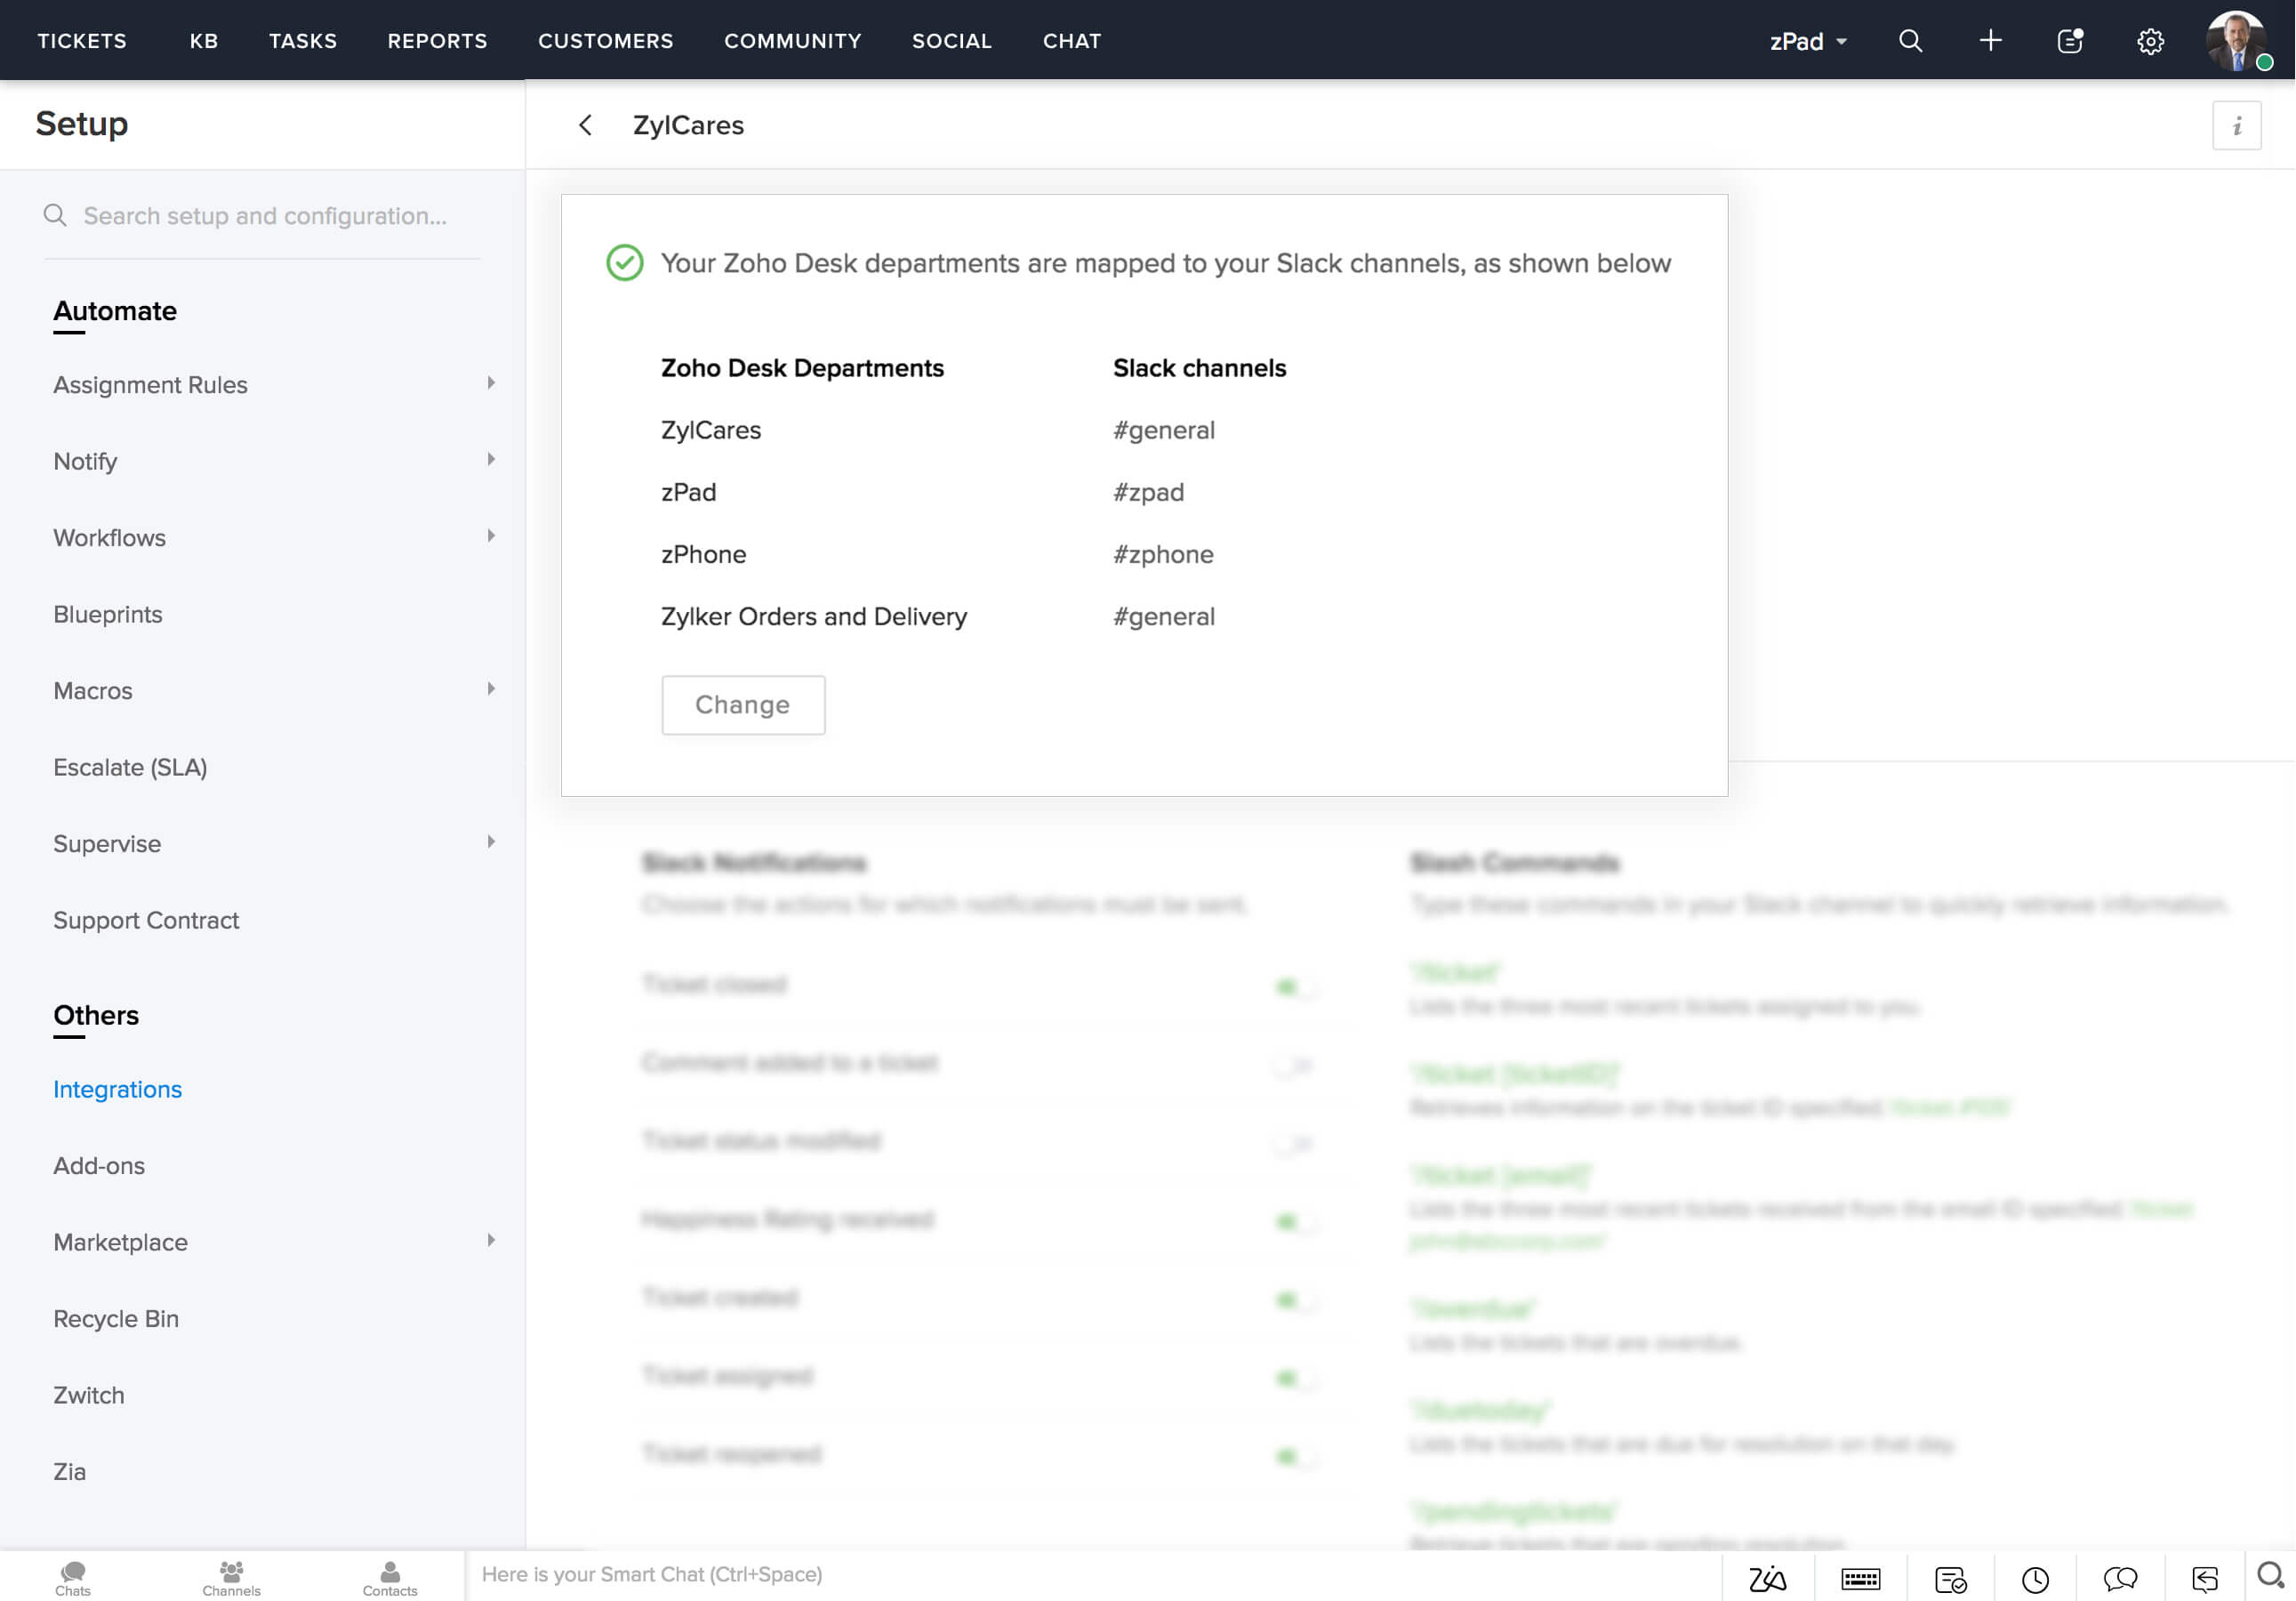This screenshot has height=1601, width=2296.
Task: Select Integrations in the sidebar
Action: pyautogui.click(x=117, y=1089)
